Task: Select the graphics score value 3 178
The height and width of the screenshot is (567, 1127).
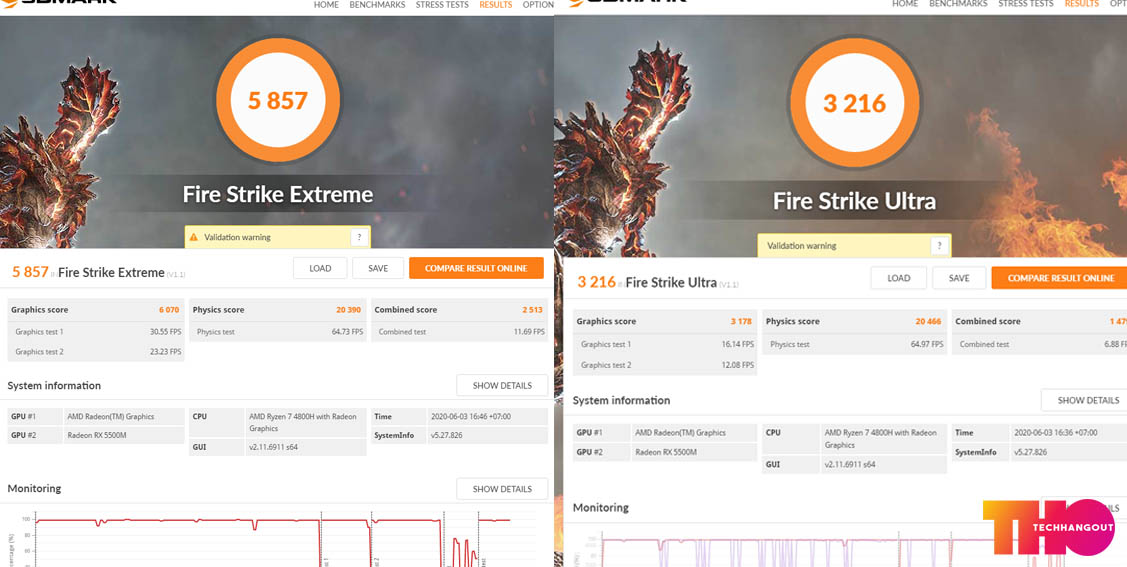Action: (741, 321)
